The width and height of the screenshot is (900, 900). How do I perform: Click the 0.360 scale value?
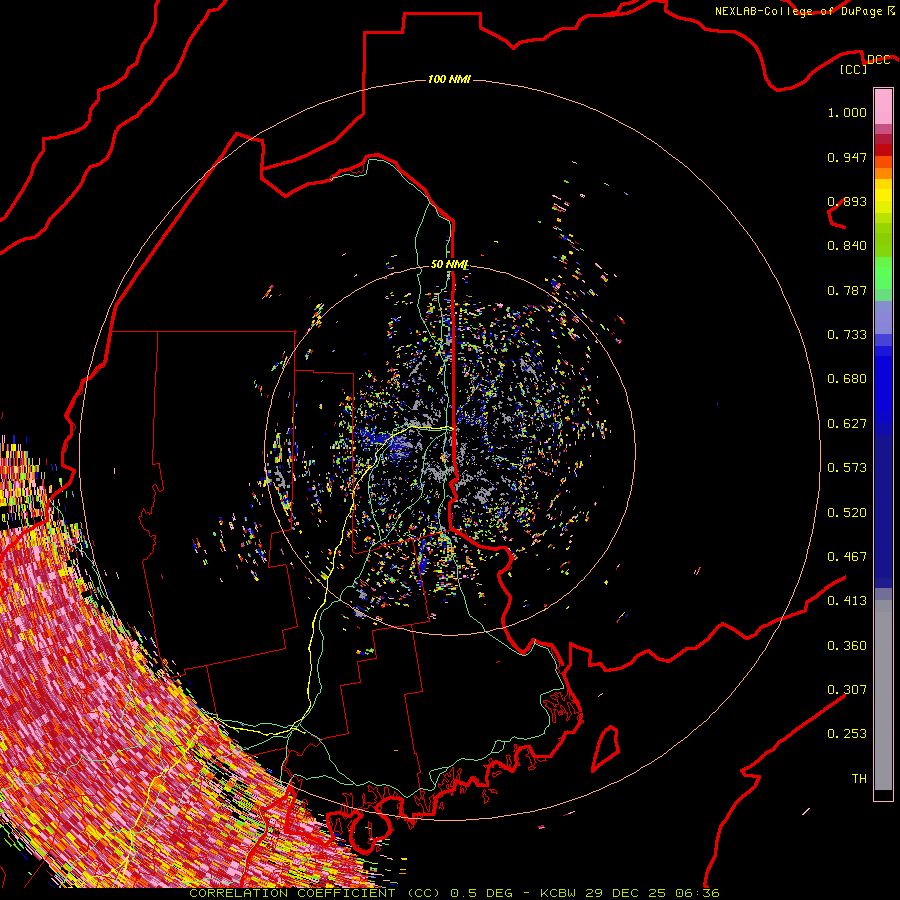point(847,646)
